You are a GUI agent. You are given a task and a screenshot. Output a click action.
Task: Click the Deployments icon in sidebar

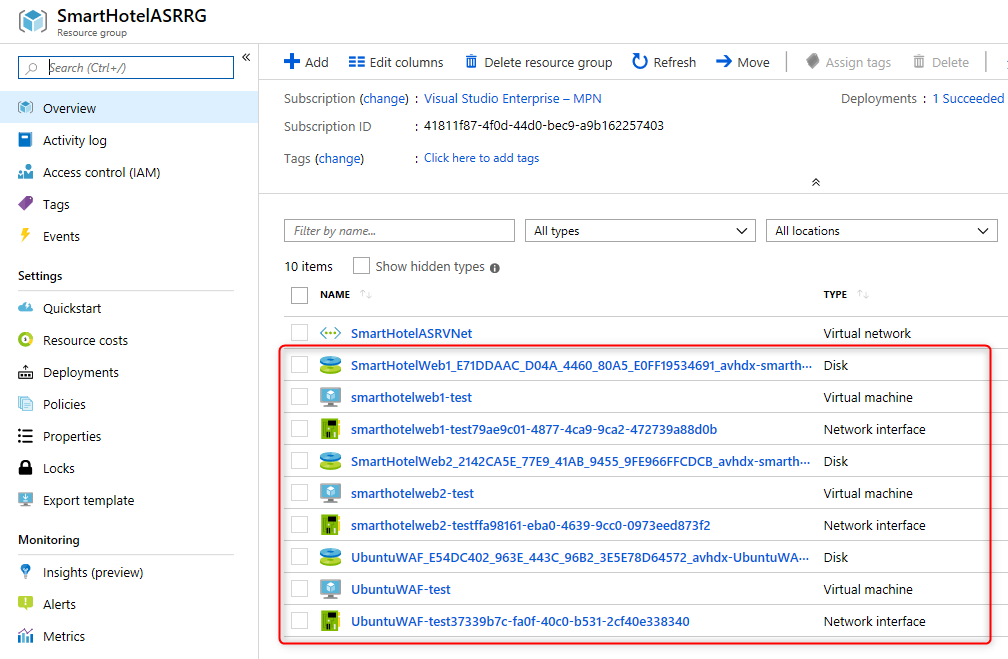[x=26, y=372]
